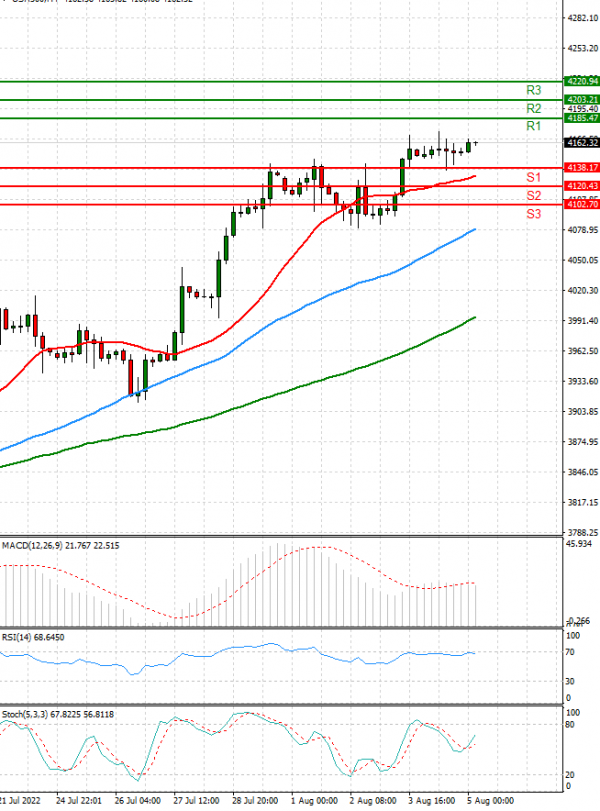Click the S1 support label
600x811 pixels.
point(533,177)
